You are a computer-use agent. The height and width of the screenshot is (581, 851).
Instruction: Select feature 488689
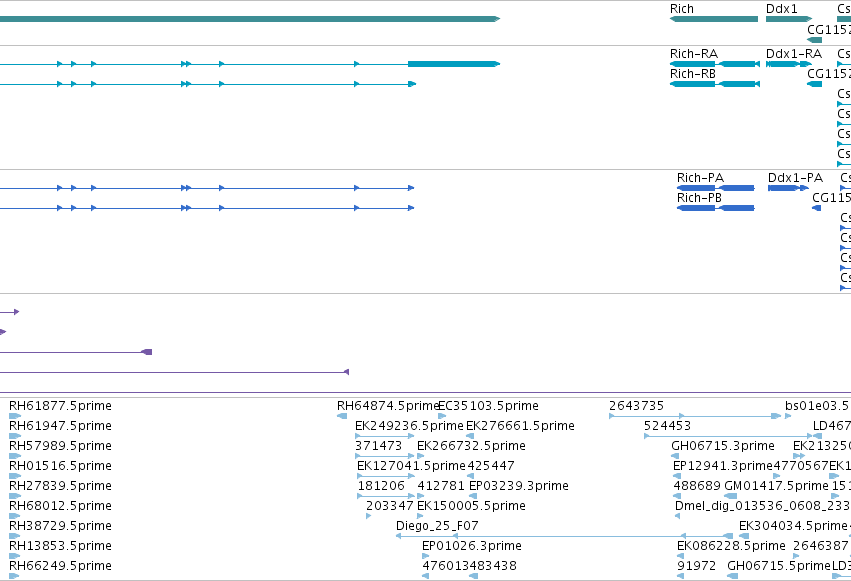tap(697, 486)
